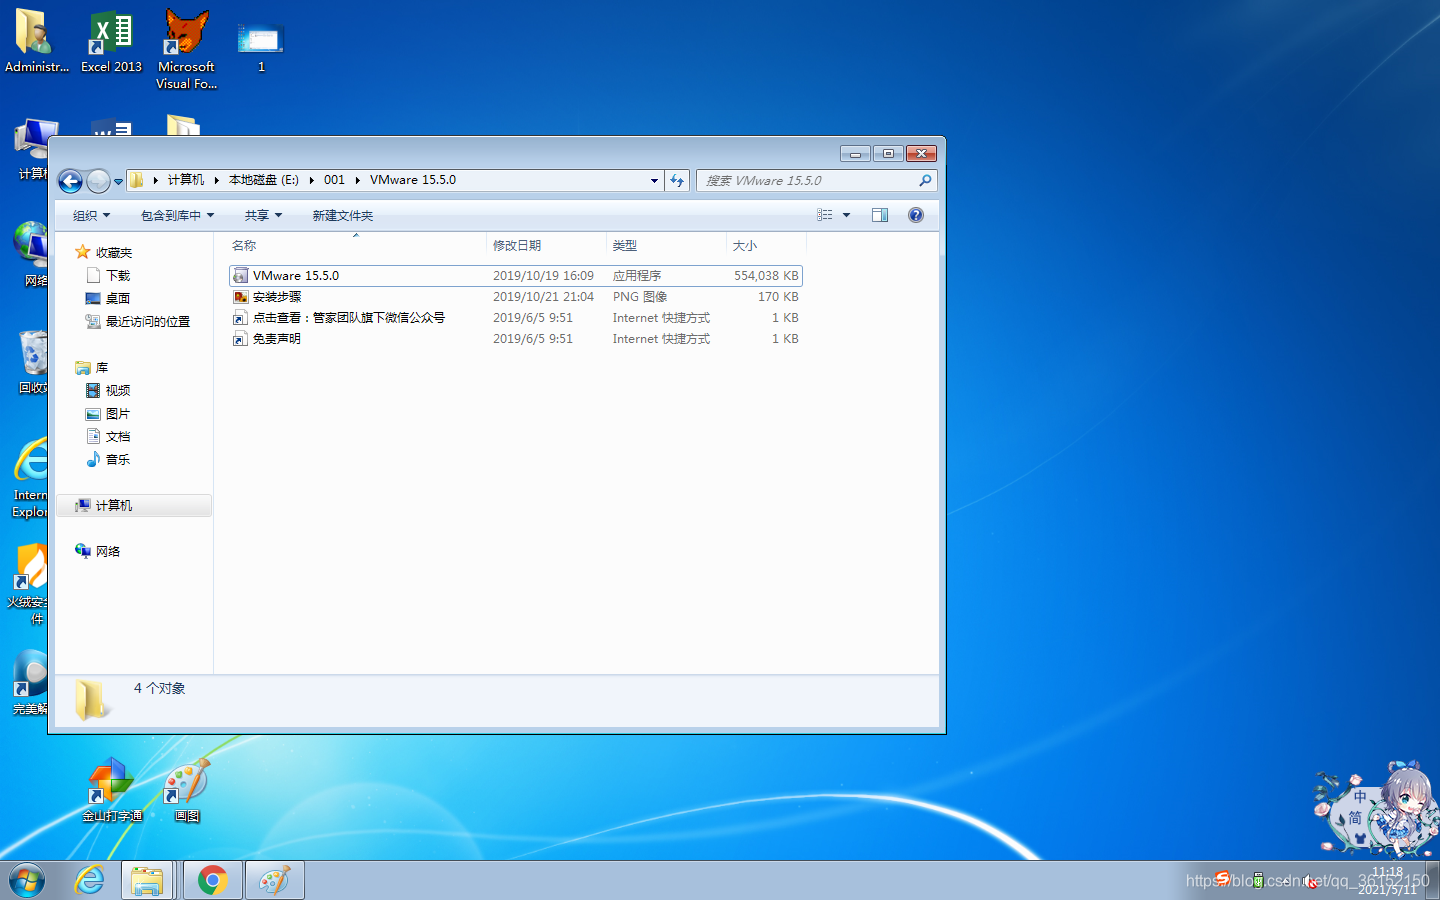The image size is (1440, 900).
Task: Refresh the VMware 15.5.0 folder view
Action: 677,181
